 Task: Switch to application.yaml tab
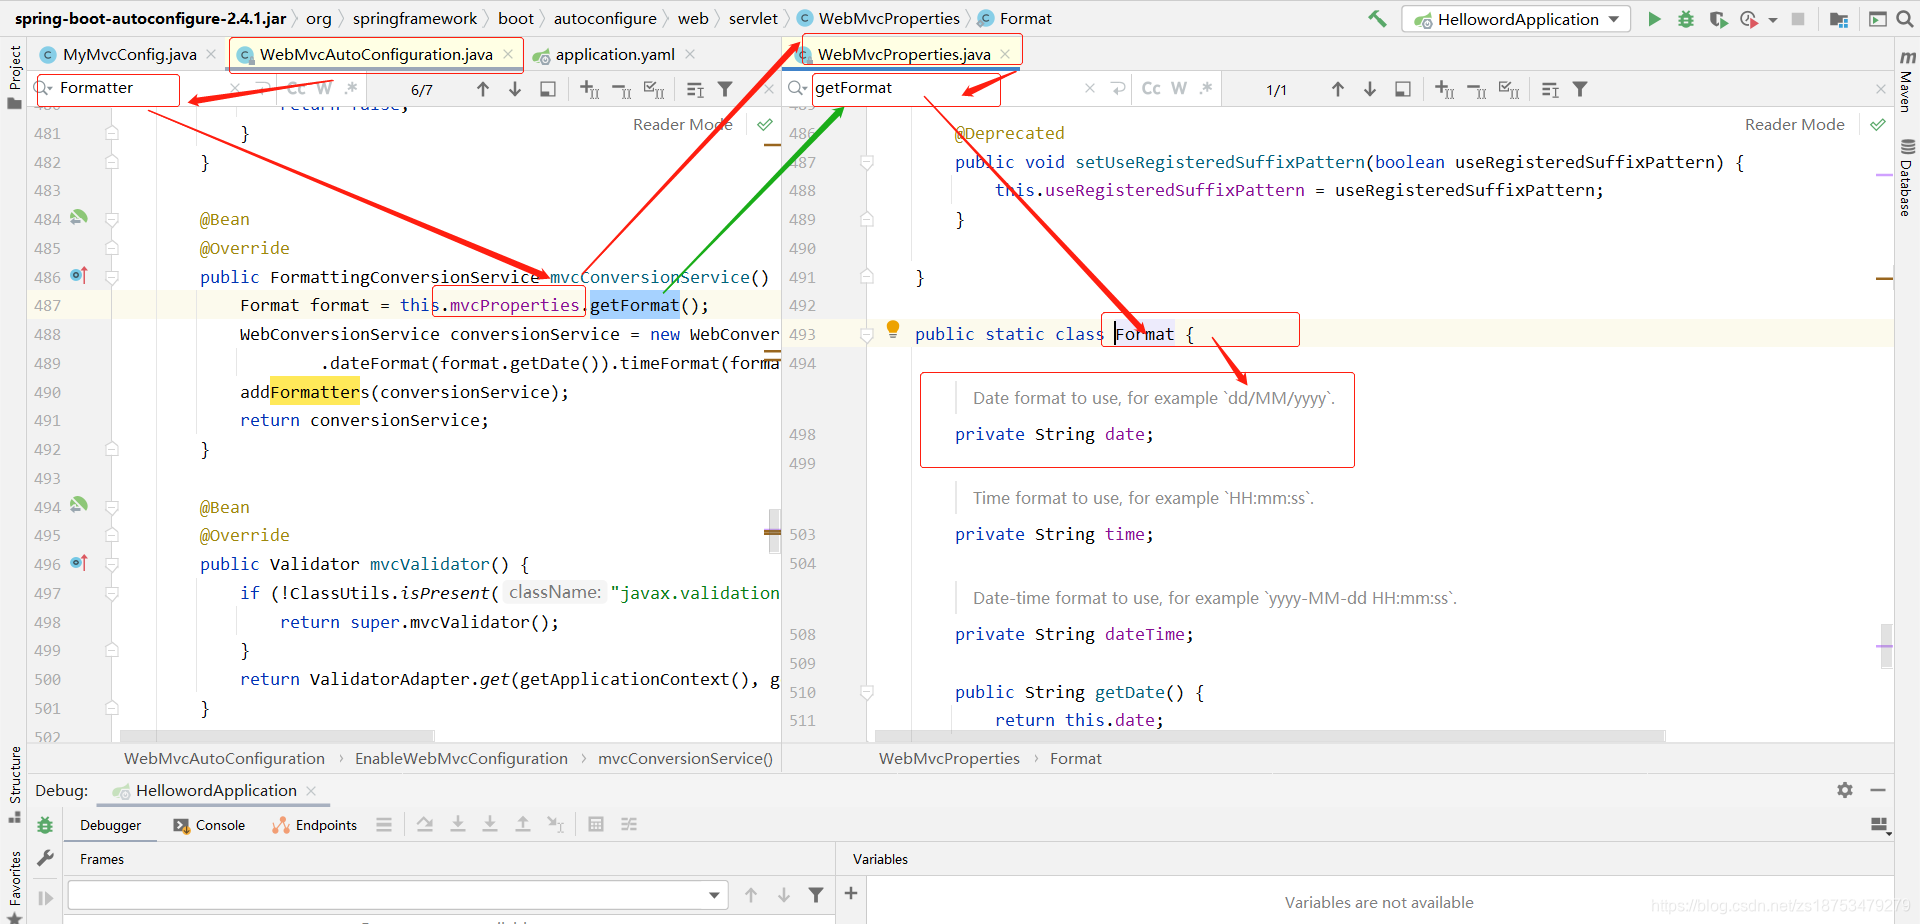point(615,55)
